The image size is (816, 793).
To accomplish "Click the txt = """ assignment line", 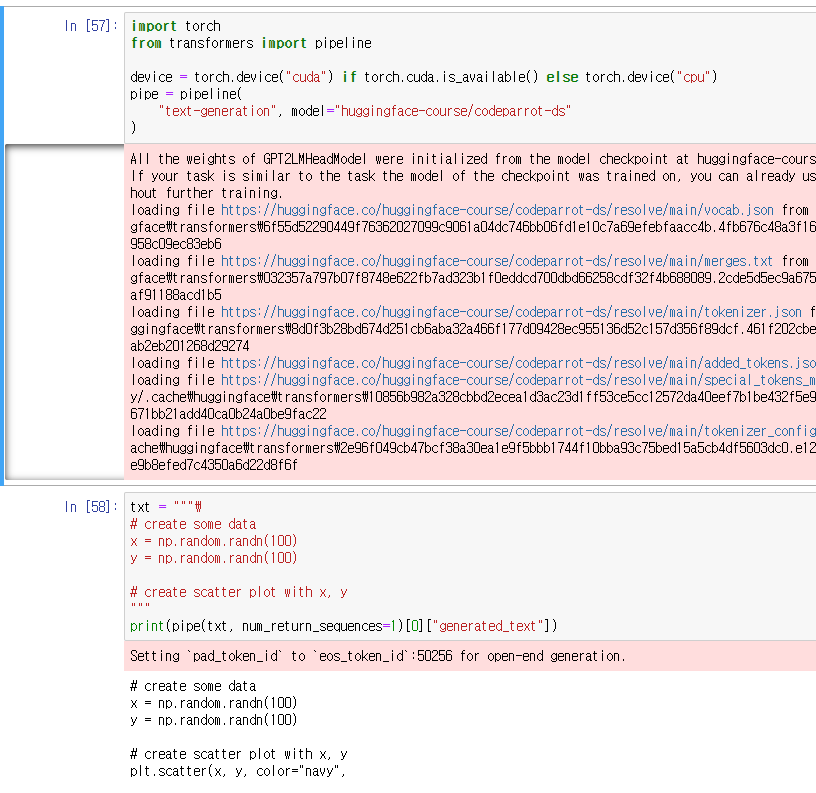I will tap(165, 507).
